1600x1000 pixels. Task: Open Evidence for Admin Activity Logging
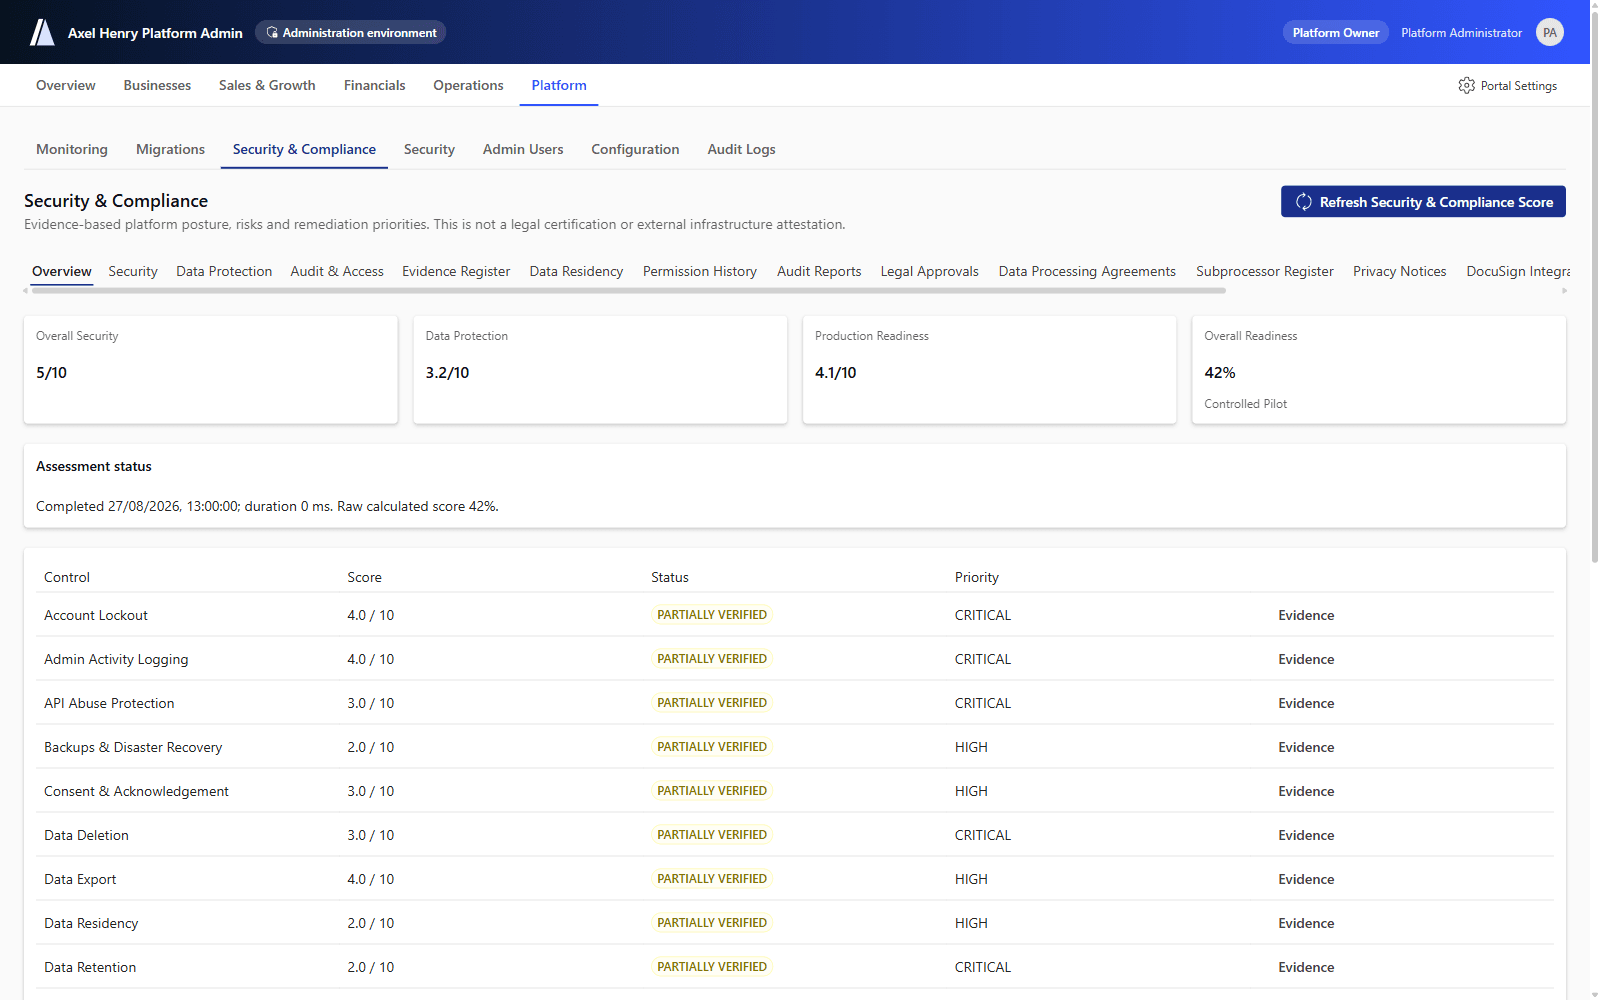tap(1306, 660)
